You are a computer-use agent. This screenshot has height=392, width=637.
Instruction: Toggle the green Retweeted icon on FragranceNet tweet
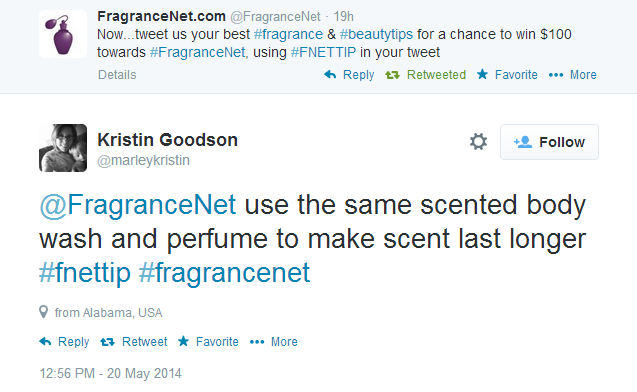click(392, 75)
